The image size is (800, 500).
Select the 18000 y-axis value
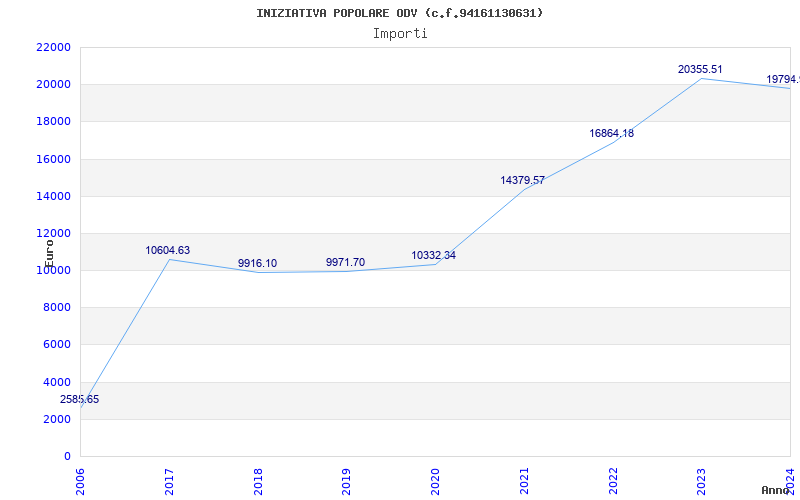coord(54,121)
